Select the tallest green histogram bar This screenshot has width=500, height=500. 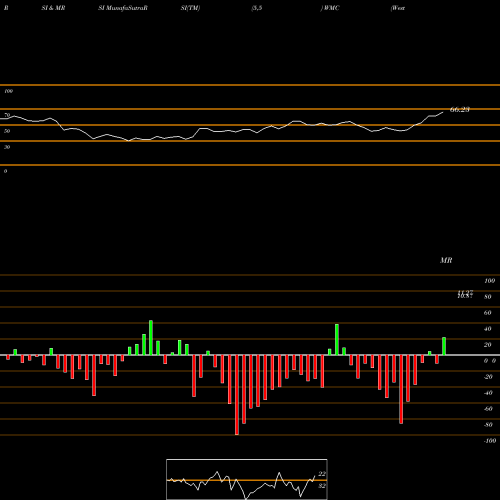point(151,338)
